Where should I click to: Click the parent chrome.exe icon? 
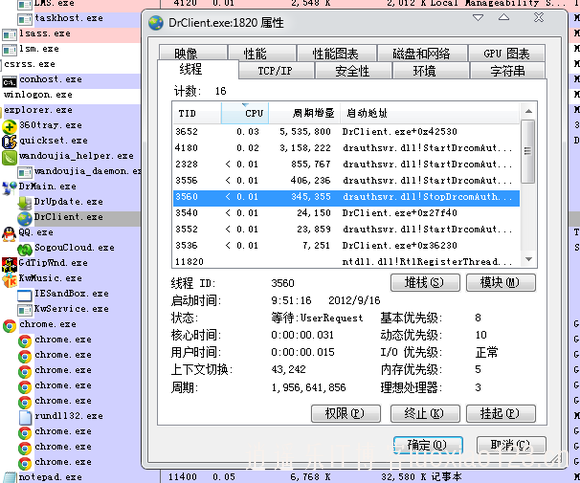[x=9, y=326]
